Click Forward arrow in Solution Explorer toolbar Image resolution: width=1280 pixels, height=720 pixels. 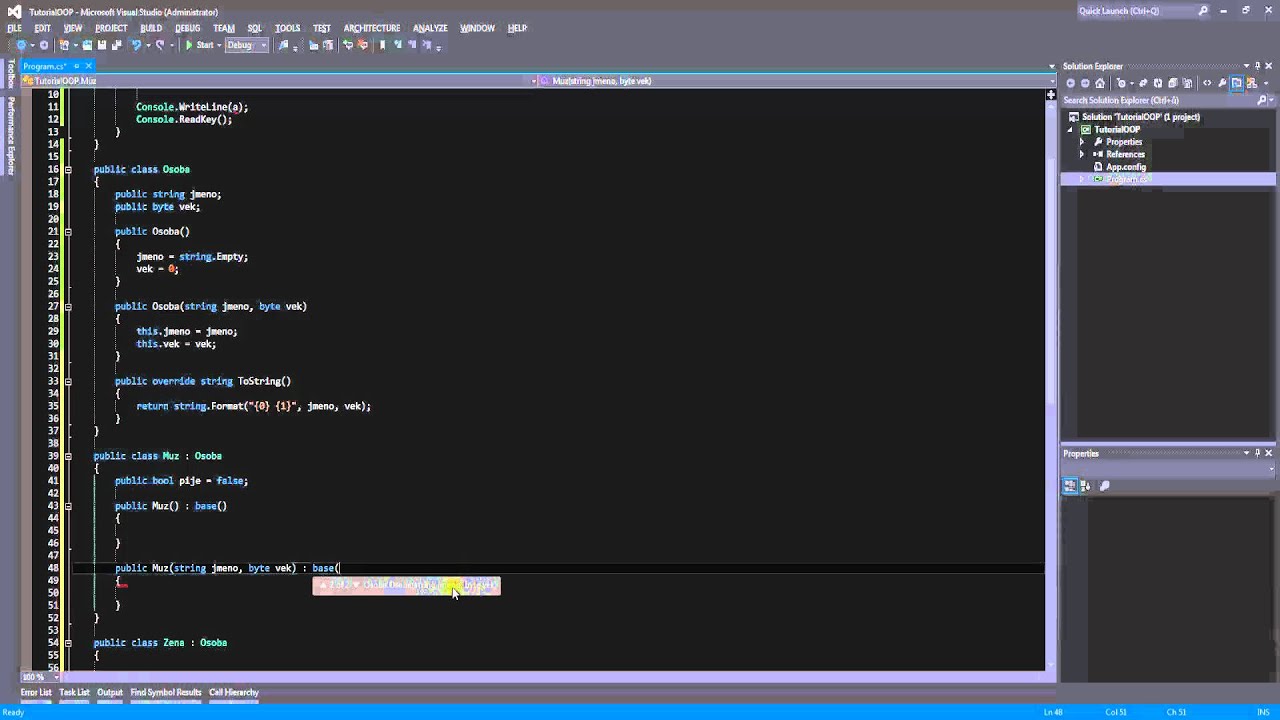tap(1085, 83)
